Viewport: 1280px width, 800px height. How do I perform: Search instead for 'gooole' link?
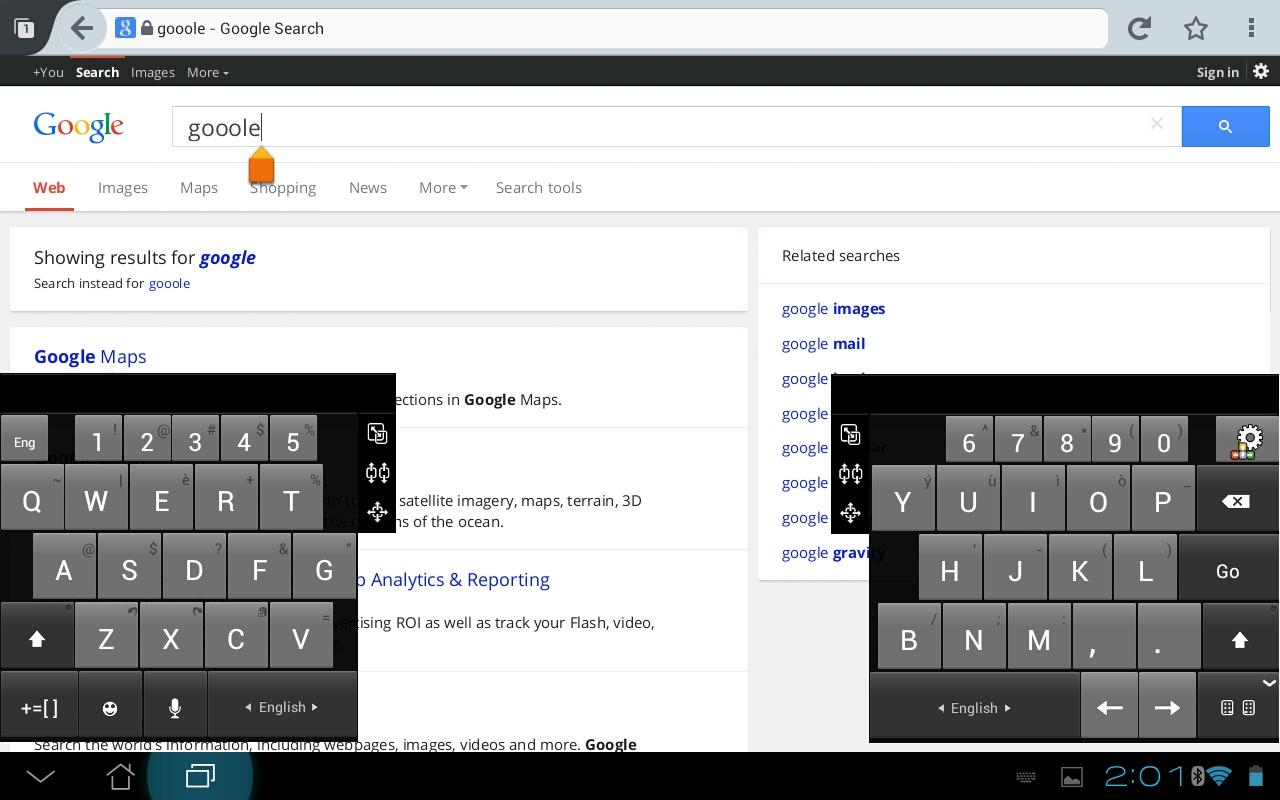pyautogui.click(x=169, y=283)
